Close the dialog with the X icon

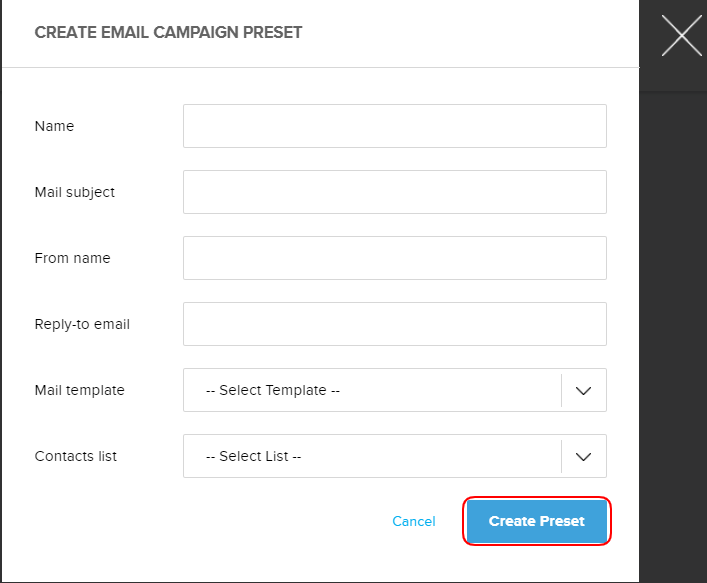pos(681,35)
